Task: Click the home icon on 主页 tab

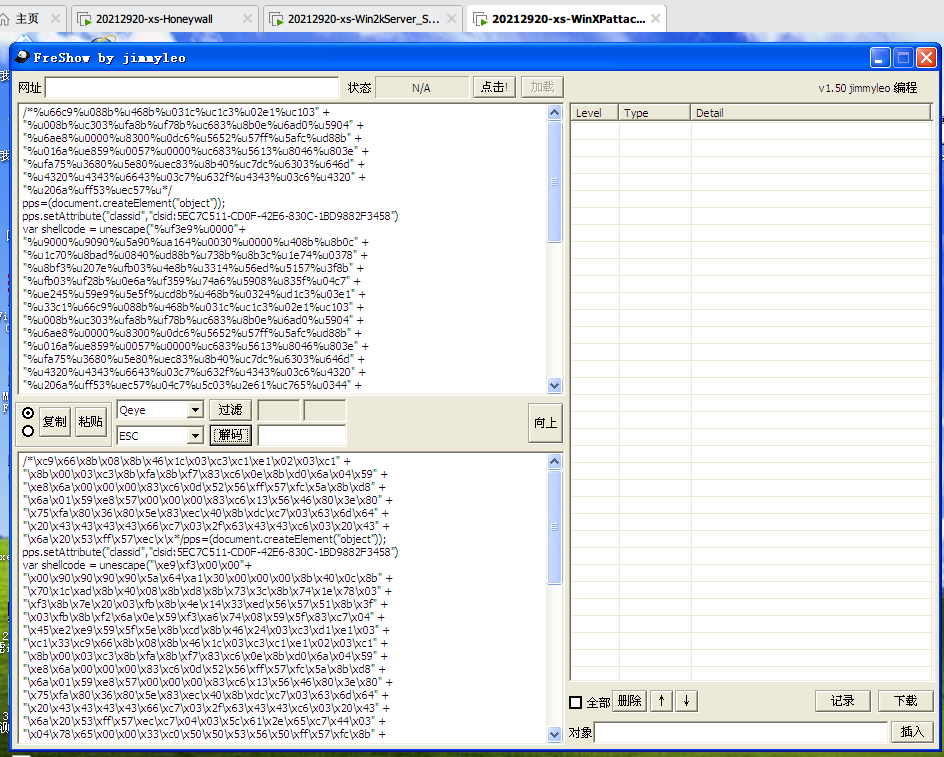Action: (5, 19)
